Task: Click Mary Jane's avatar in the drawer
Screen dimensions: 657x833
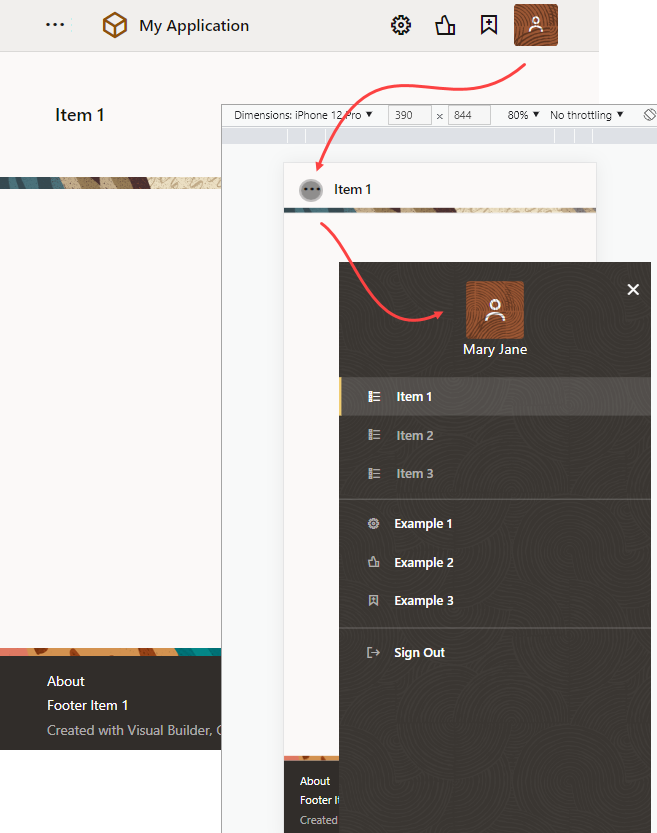Action: [495, 310]
